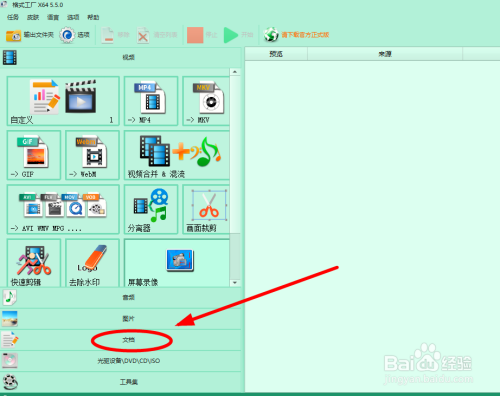Image resolution: width=500 pixels, height=396 pixels.
Task: Click the -> MP4 conversion icon
Action: 151,101
